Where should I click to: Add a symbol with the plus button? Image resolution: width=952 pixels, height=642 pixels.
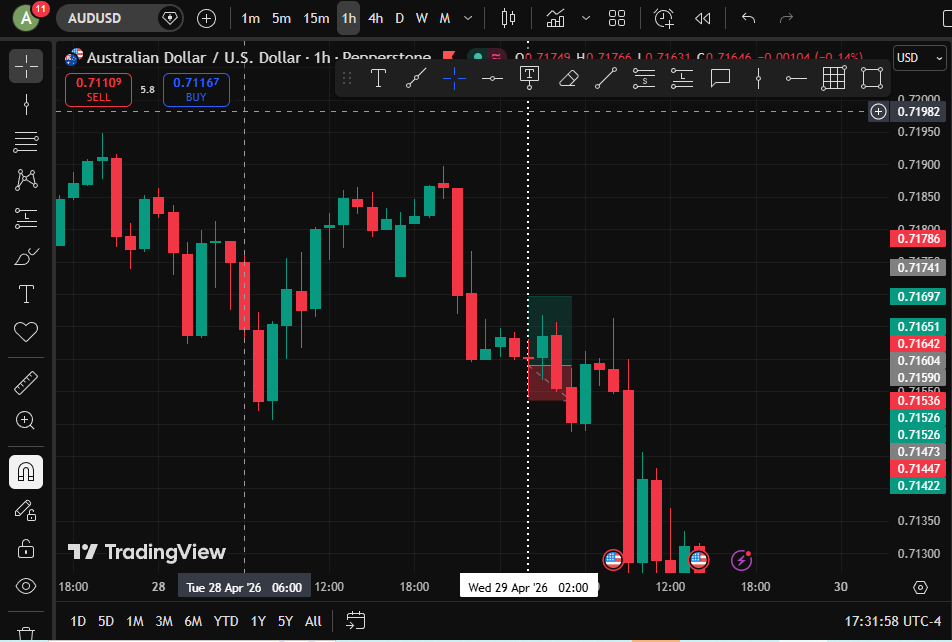pos(206,18)
